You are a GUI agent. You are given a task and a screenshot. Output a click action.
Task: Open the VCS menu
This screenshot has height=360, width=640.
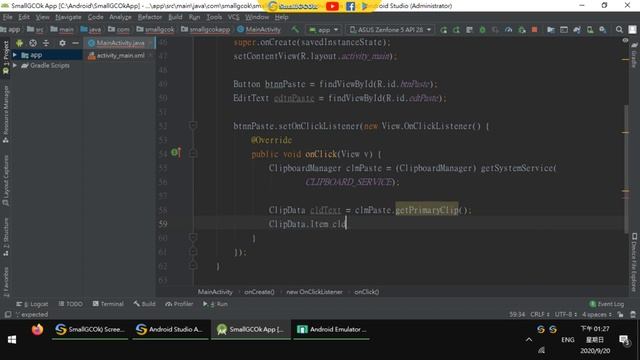[233, 17]
